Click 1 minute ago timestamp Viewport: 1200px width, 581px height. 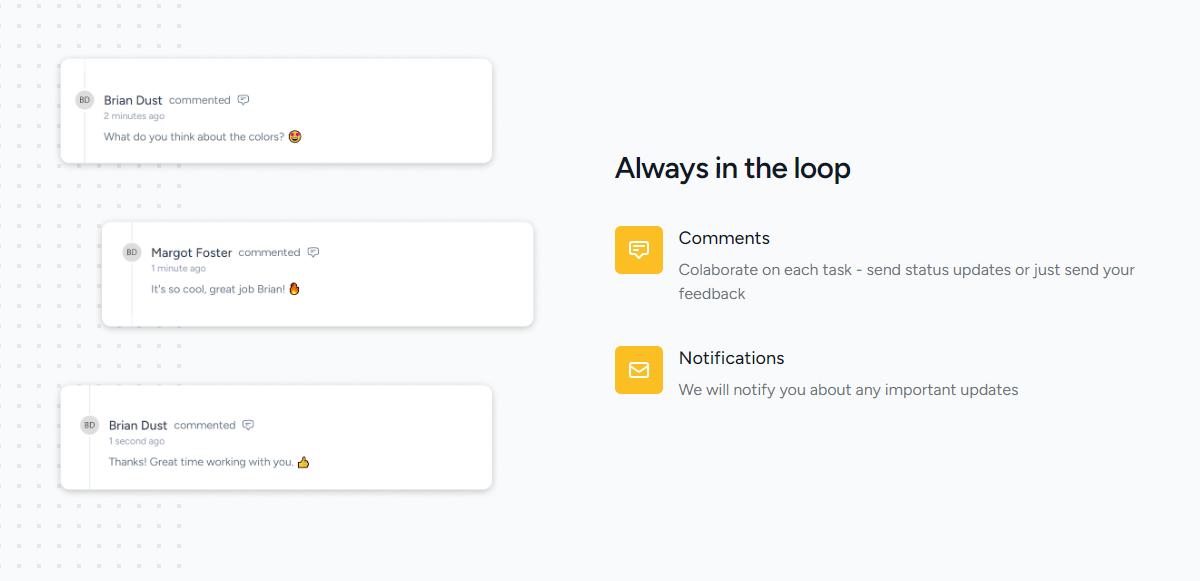(178, 268)
